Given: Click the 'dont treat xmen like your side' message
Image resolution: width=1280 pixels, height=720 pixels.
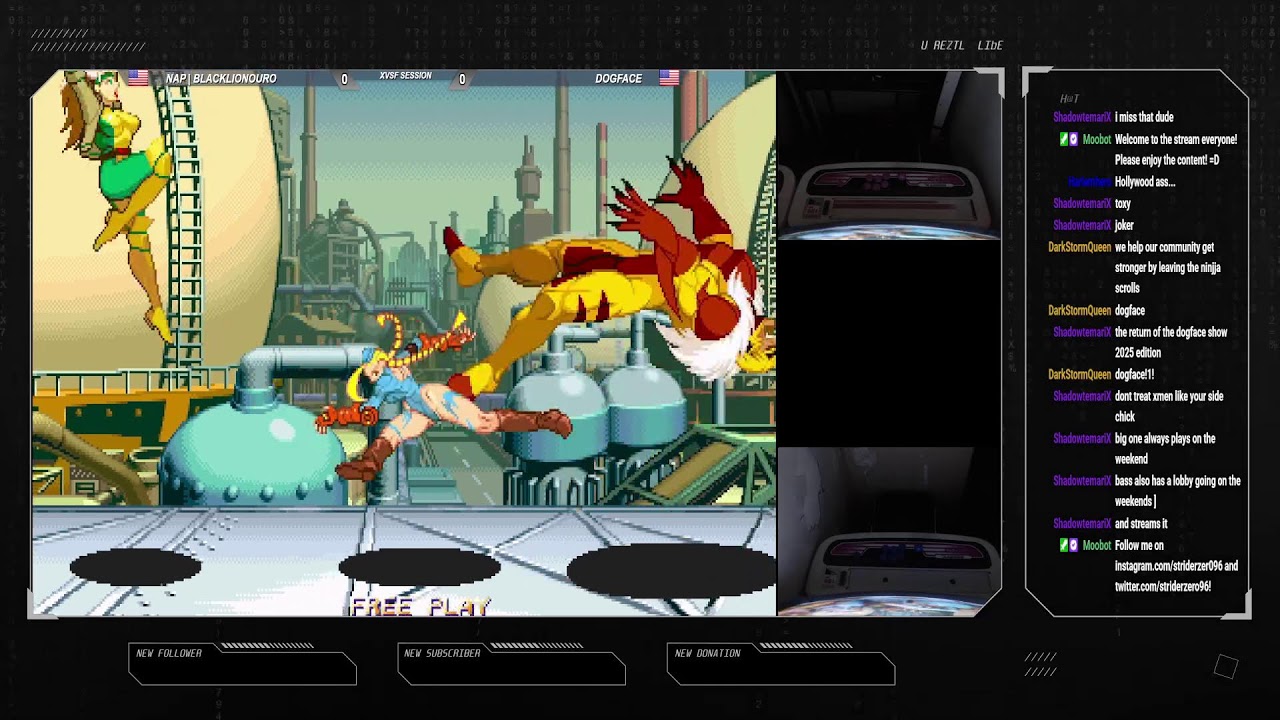Looking at the screenshot, I should [1169, 407].
